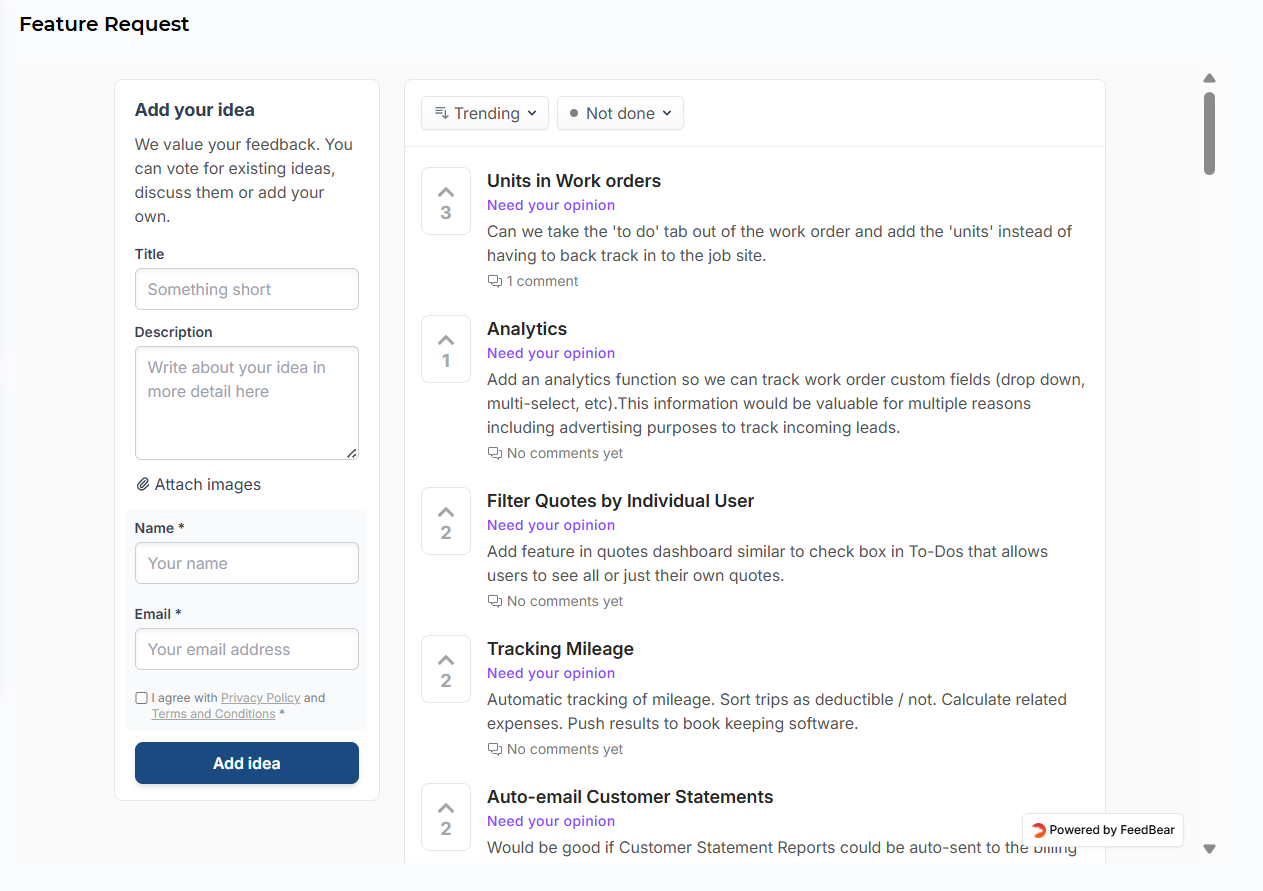Upvote Auto-email Customer Statements idea
This screenshot has height=891, width=1263.
(446, 817)
